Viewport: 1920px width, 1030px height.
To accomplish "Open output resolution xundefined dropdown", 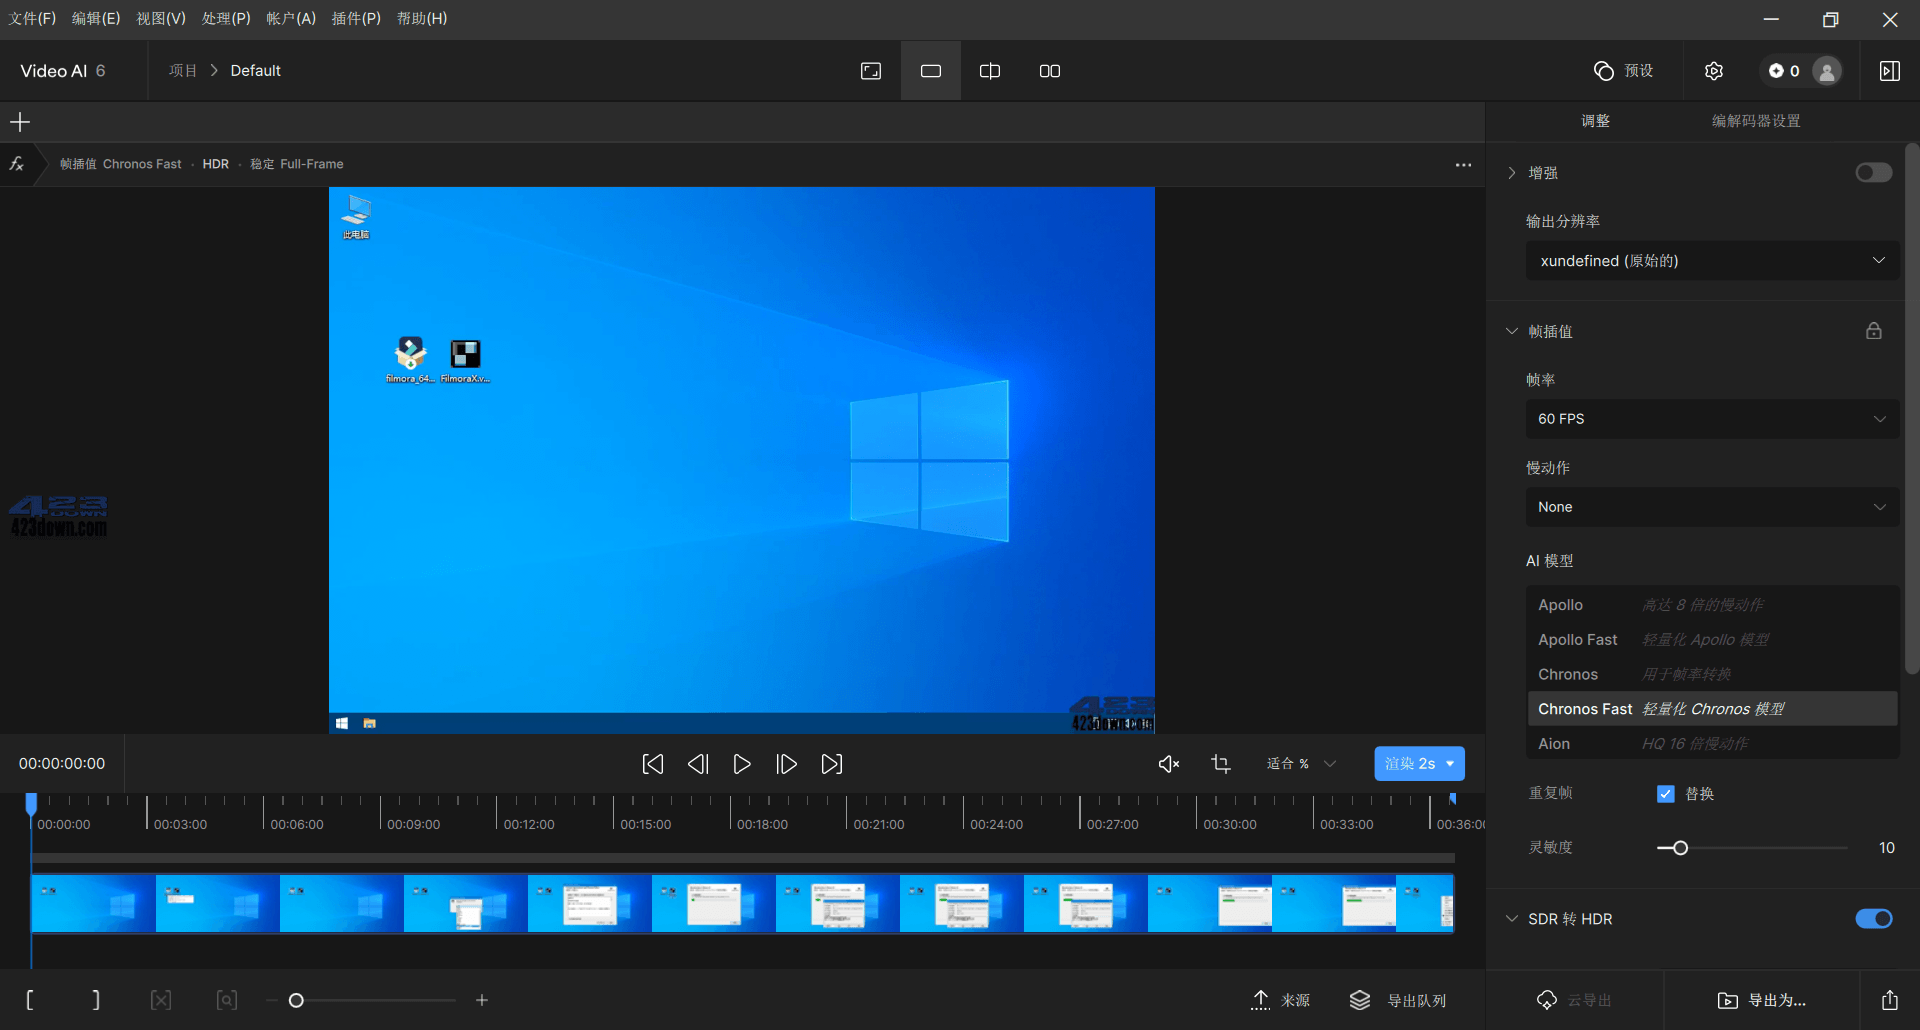I will click(x=1712, y=261).
